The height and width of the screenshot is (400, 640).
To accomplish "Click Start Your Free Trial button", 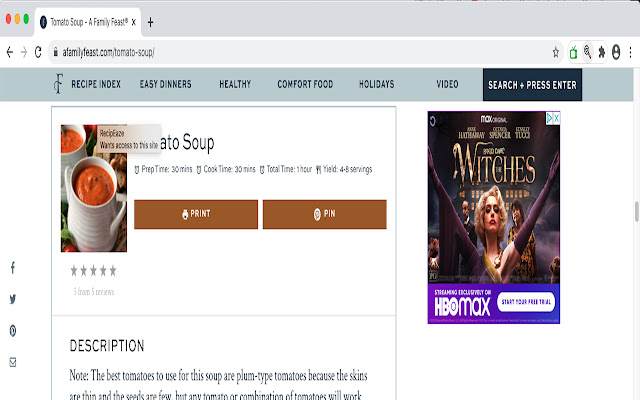I will click(x=526, y=302).
